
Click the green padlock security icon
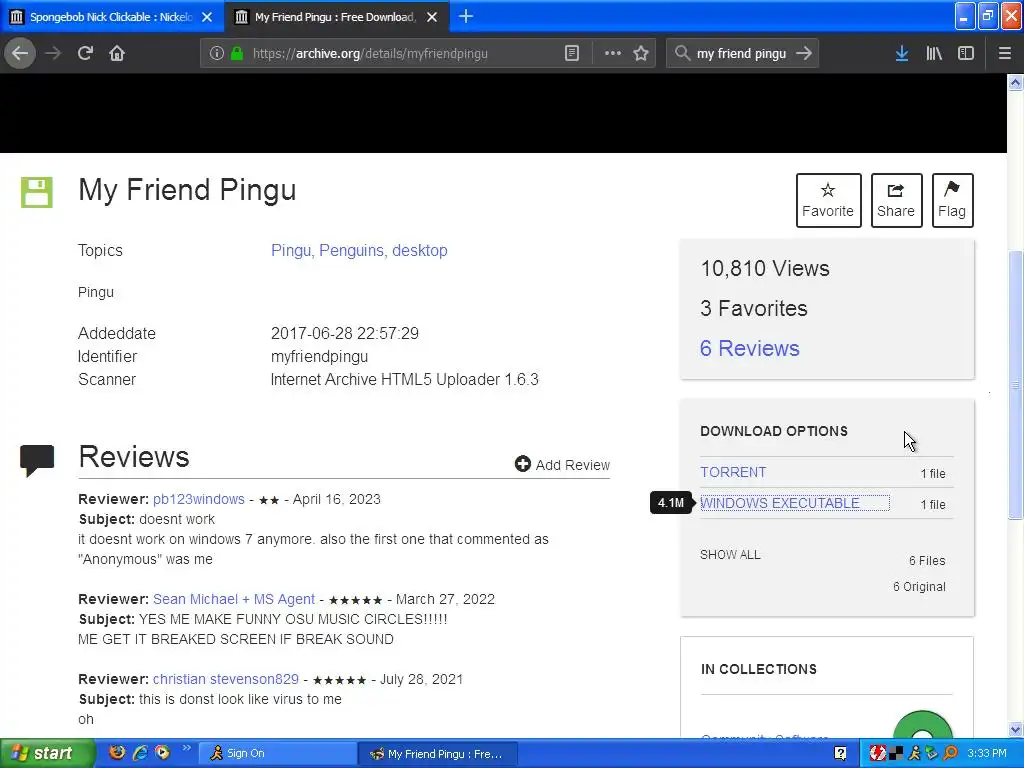(237, 54)
